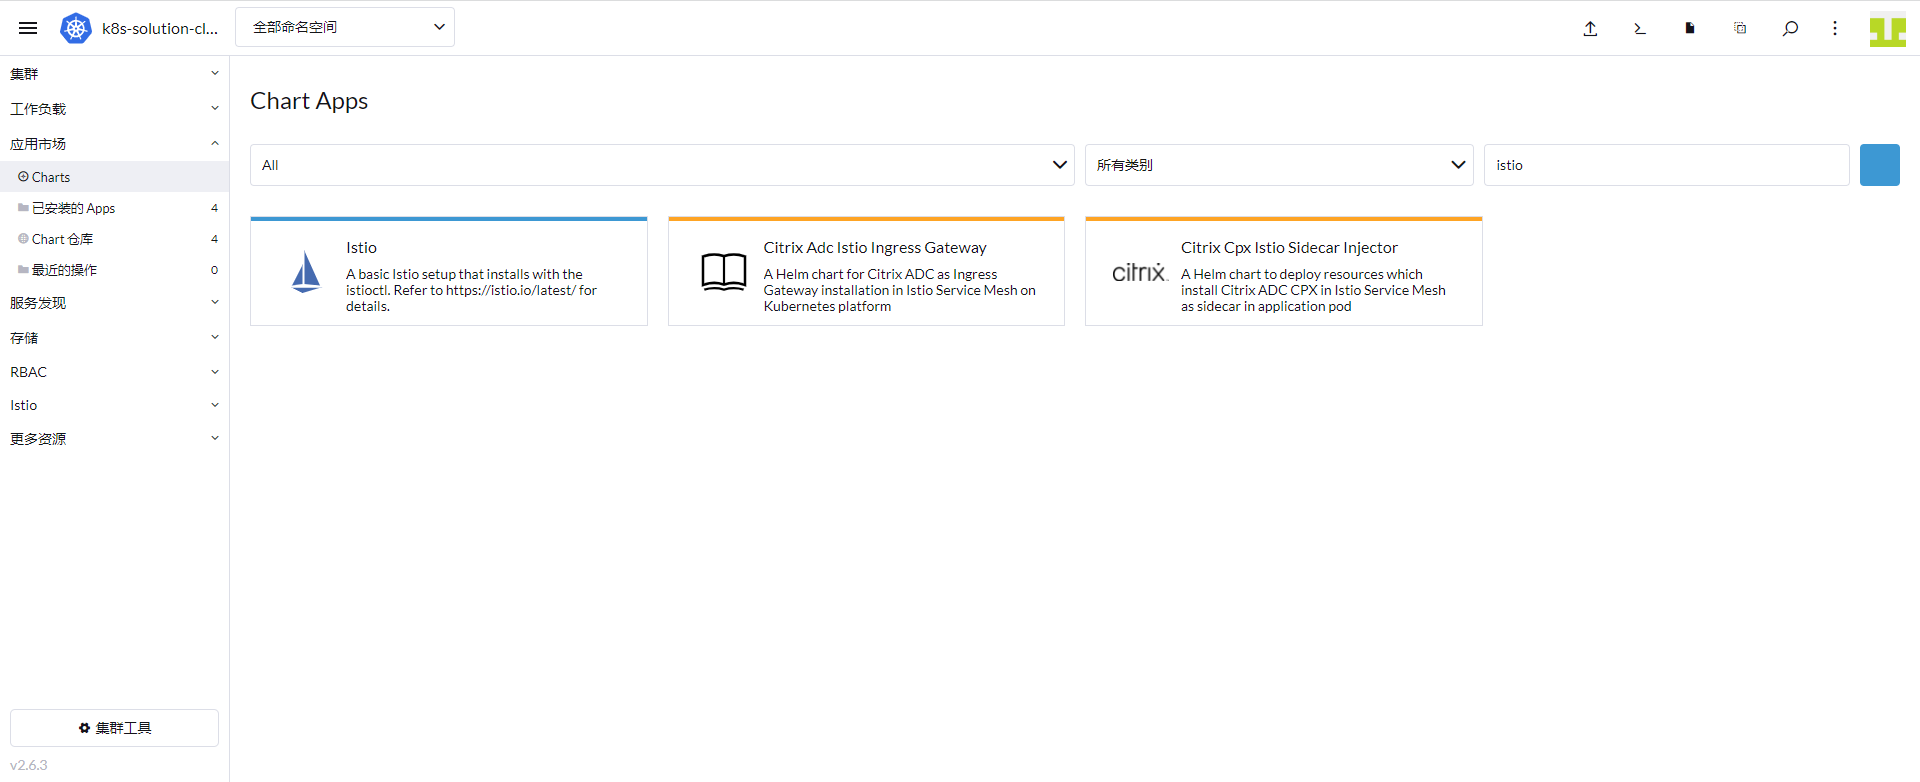This screenshot has width=1920, height=782.
Task: Click the Kubernetes cluster logo icon
Action: point(76,28)
